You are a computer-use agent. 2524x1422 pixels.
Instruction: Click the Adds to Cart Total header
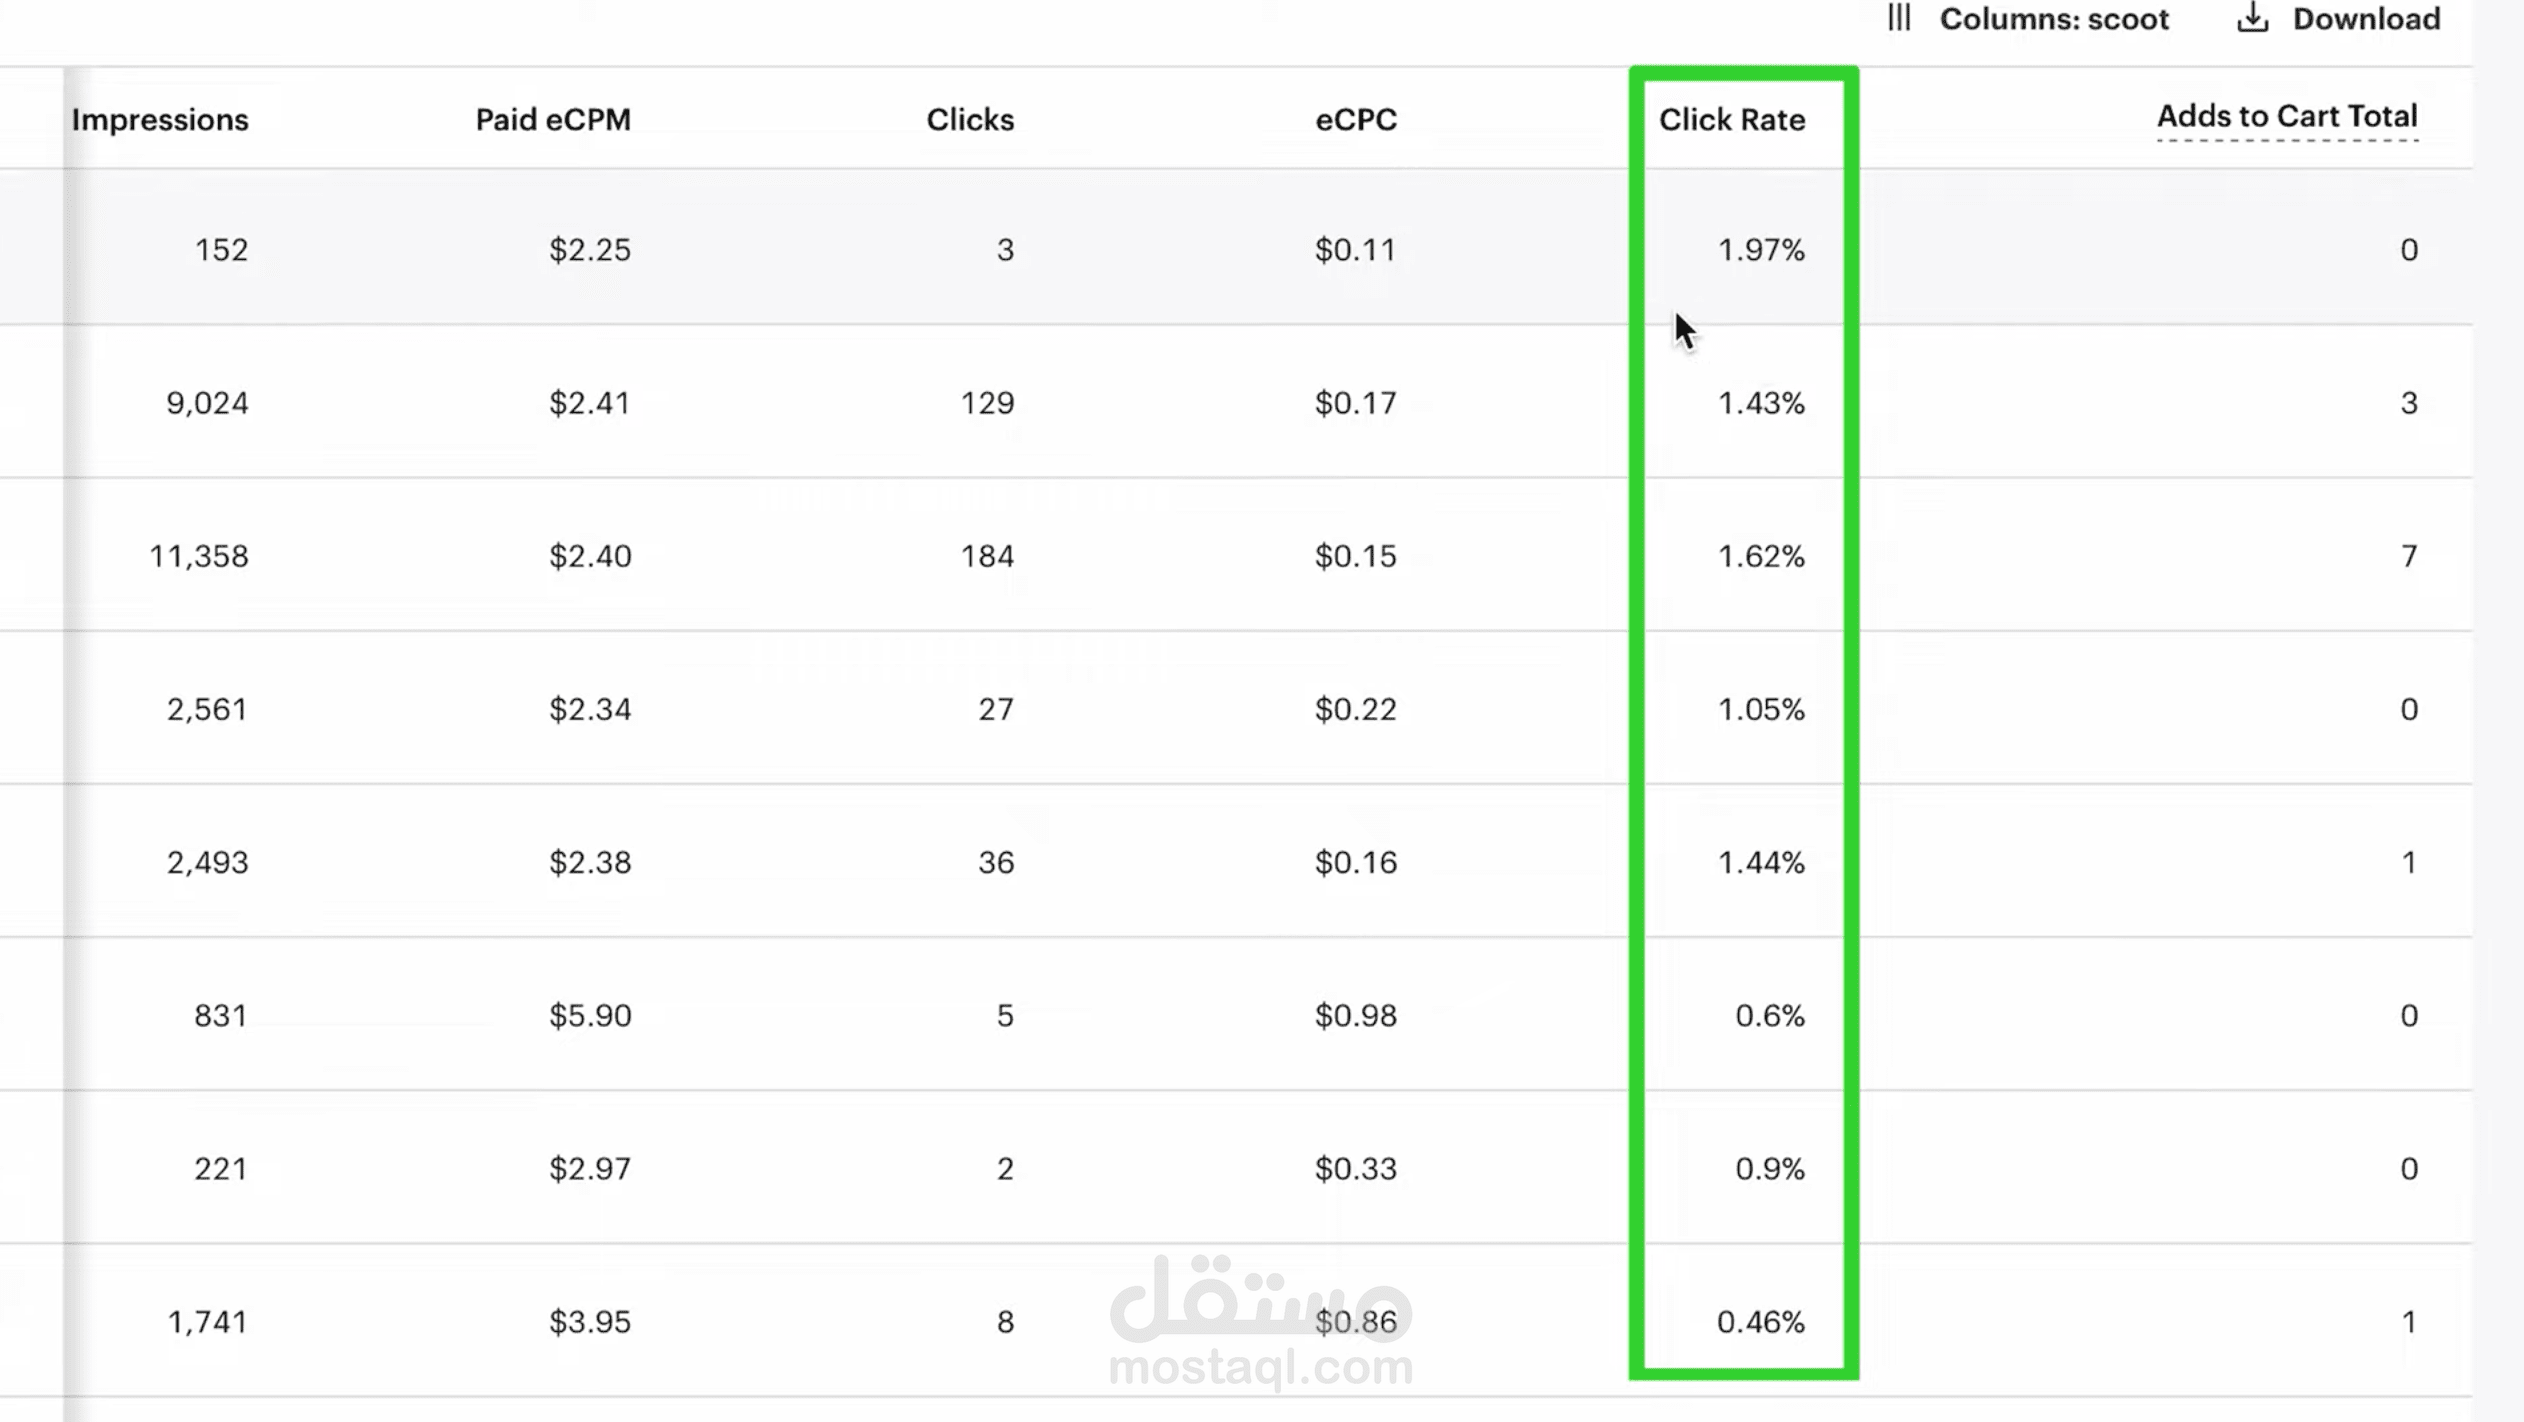point(2287,117)
